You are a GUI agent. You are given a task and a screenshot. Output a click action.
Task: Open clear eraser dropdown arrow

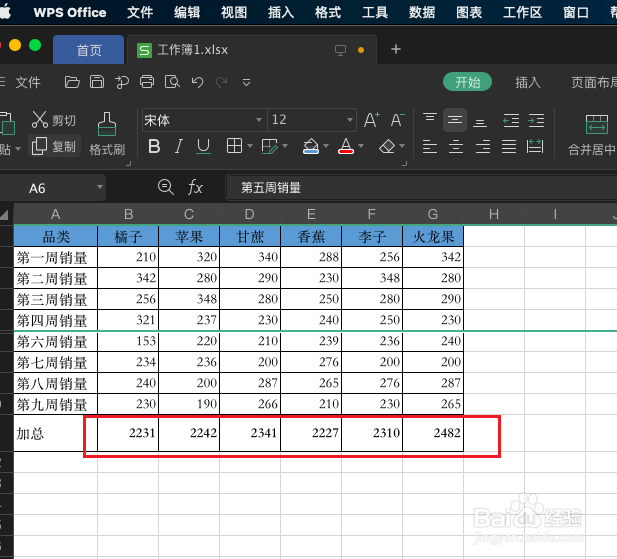coord(402,146)
